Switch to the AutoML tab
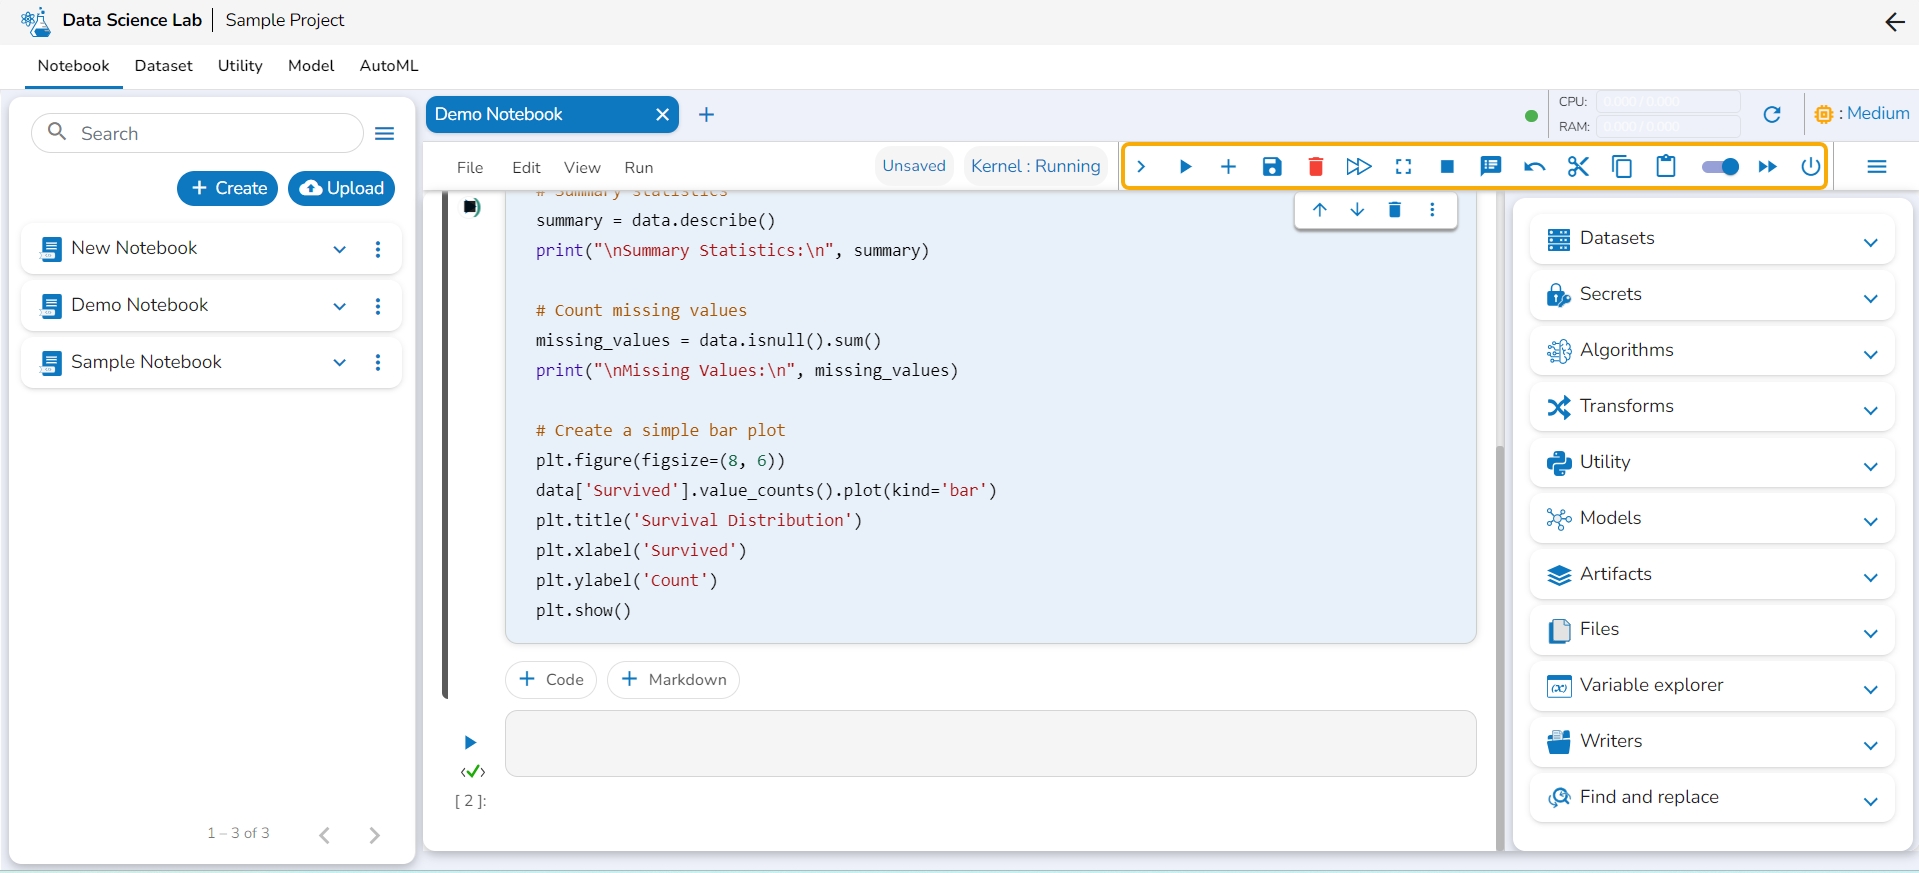Image resolution: width=1919 pixels, height=873 pixels. [x=389, y=66]
